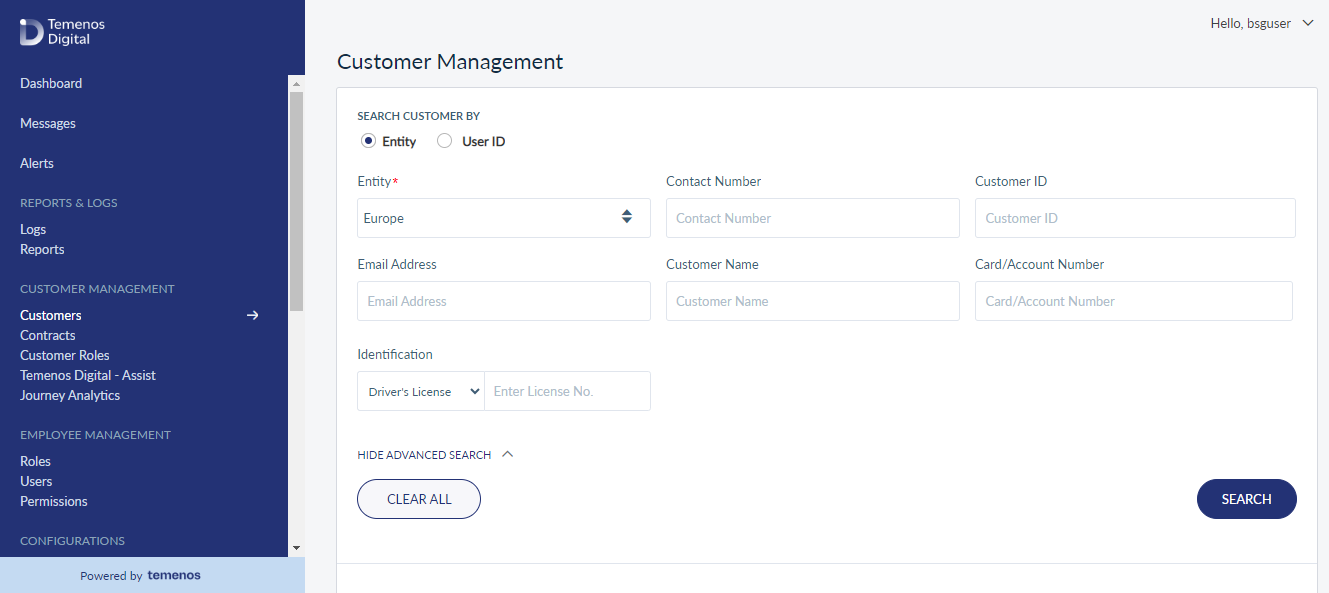Click the Email Address input field
The height and width of the screenshot is (593, 1329).
[504, 301]
